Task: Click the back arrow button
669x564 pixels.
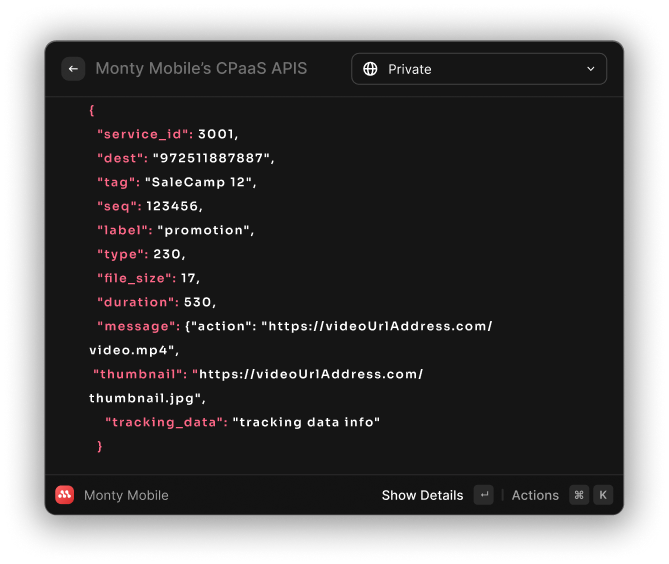Action: [x=73, y=69]
